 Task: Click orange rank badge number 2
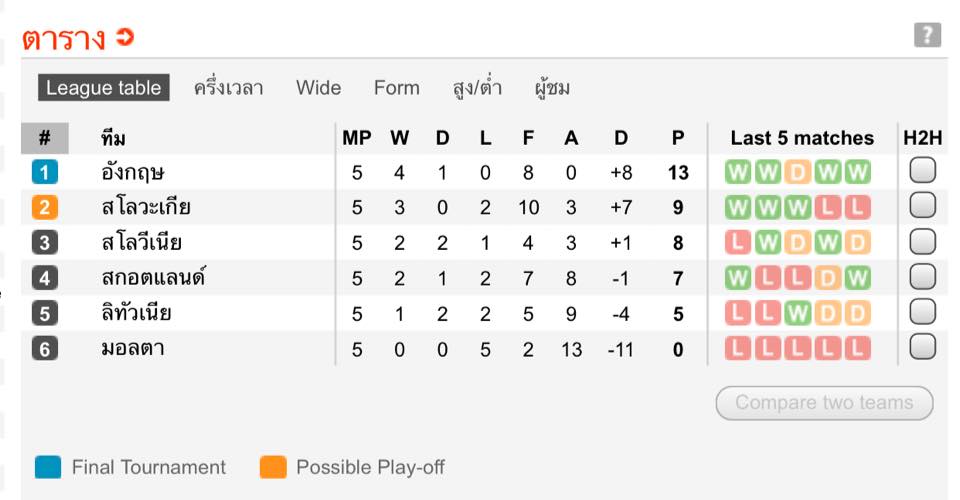pos(45,208)
